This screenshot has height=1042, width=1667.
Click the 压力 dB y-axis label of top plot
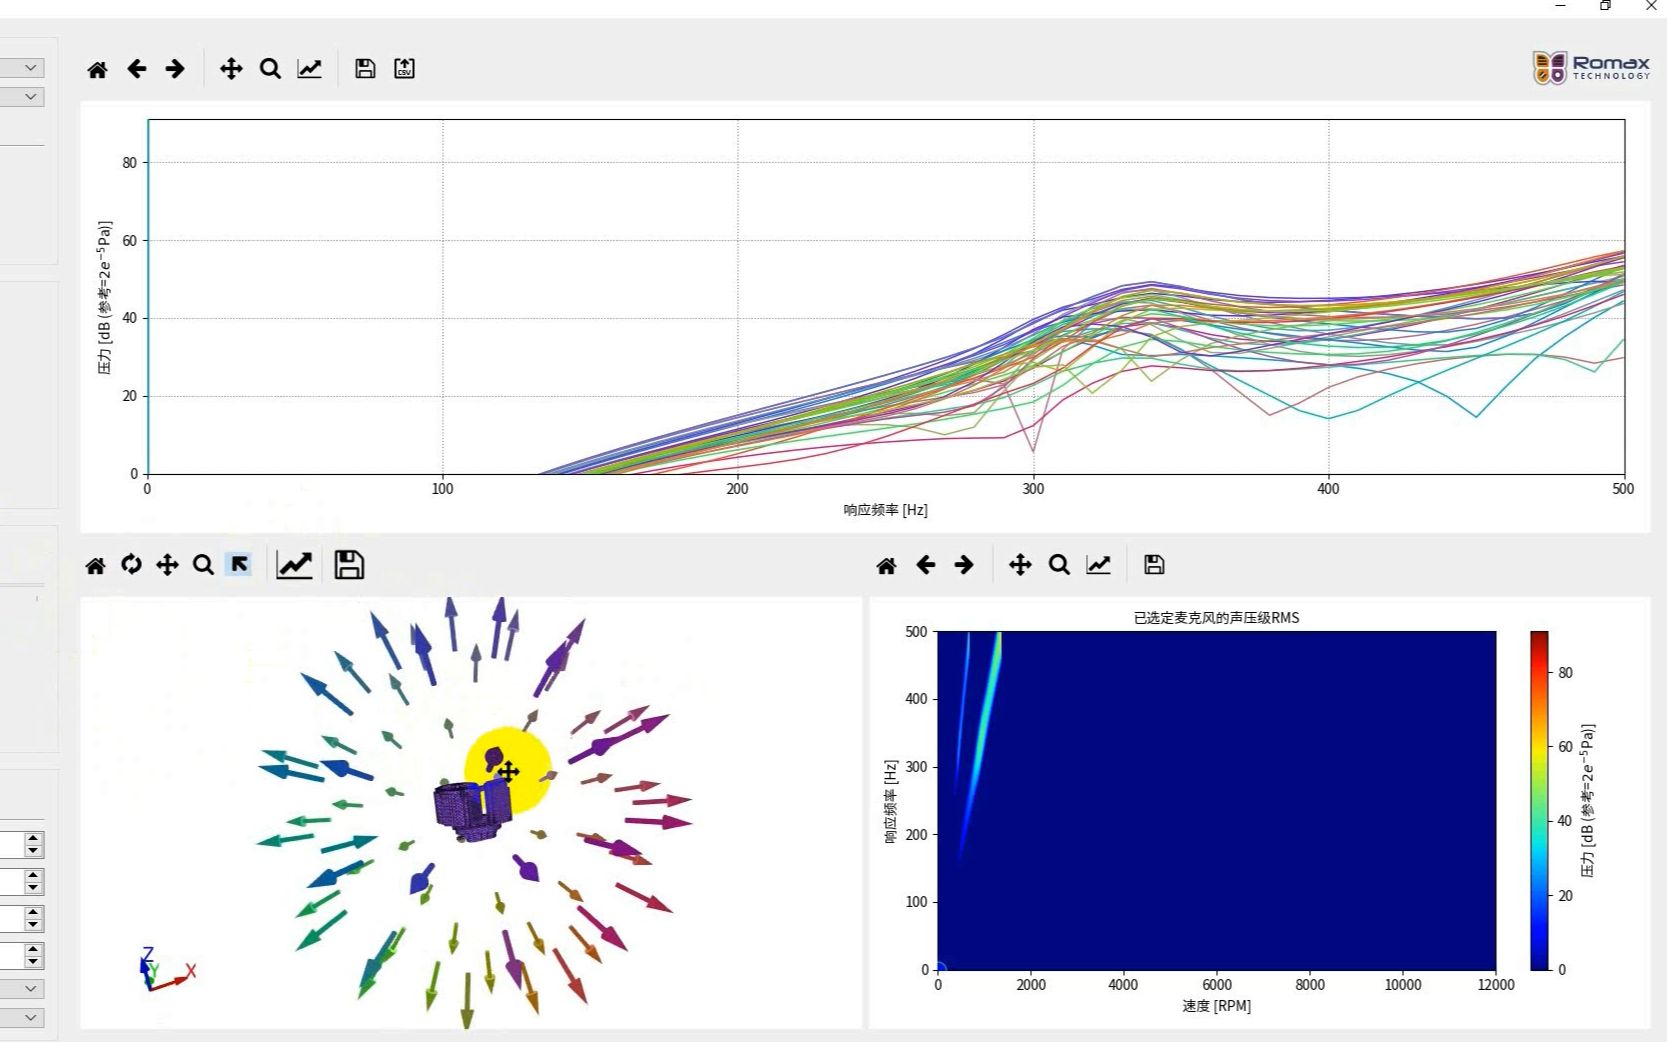pyautogui.click(x=105, y=298)
